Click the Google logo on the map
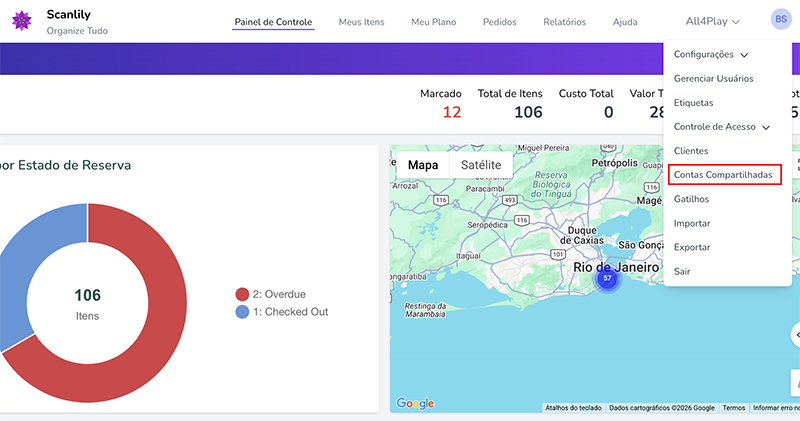This screenshot has height=421, width=800. click(415, 403)
